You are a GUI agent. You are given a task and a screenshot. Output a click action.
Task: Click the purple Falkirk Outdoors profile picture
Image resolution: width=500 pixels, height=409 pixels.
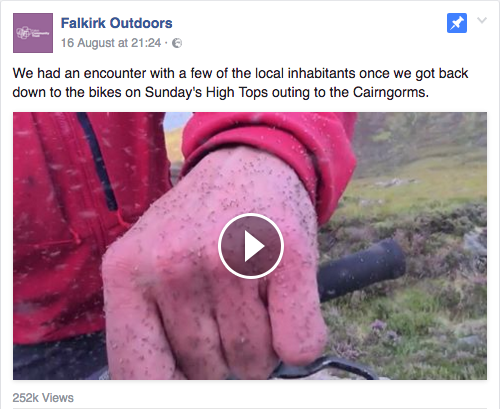pos(33,33)
